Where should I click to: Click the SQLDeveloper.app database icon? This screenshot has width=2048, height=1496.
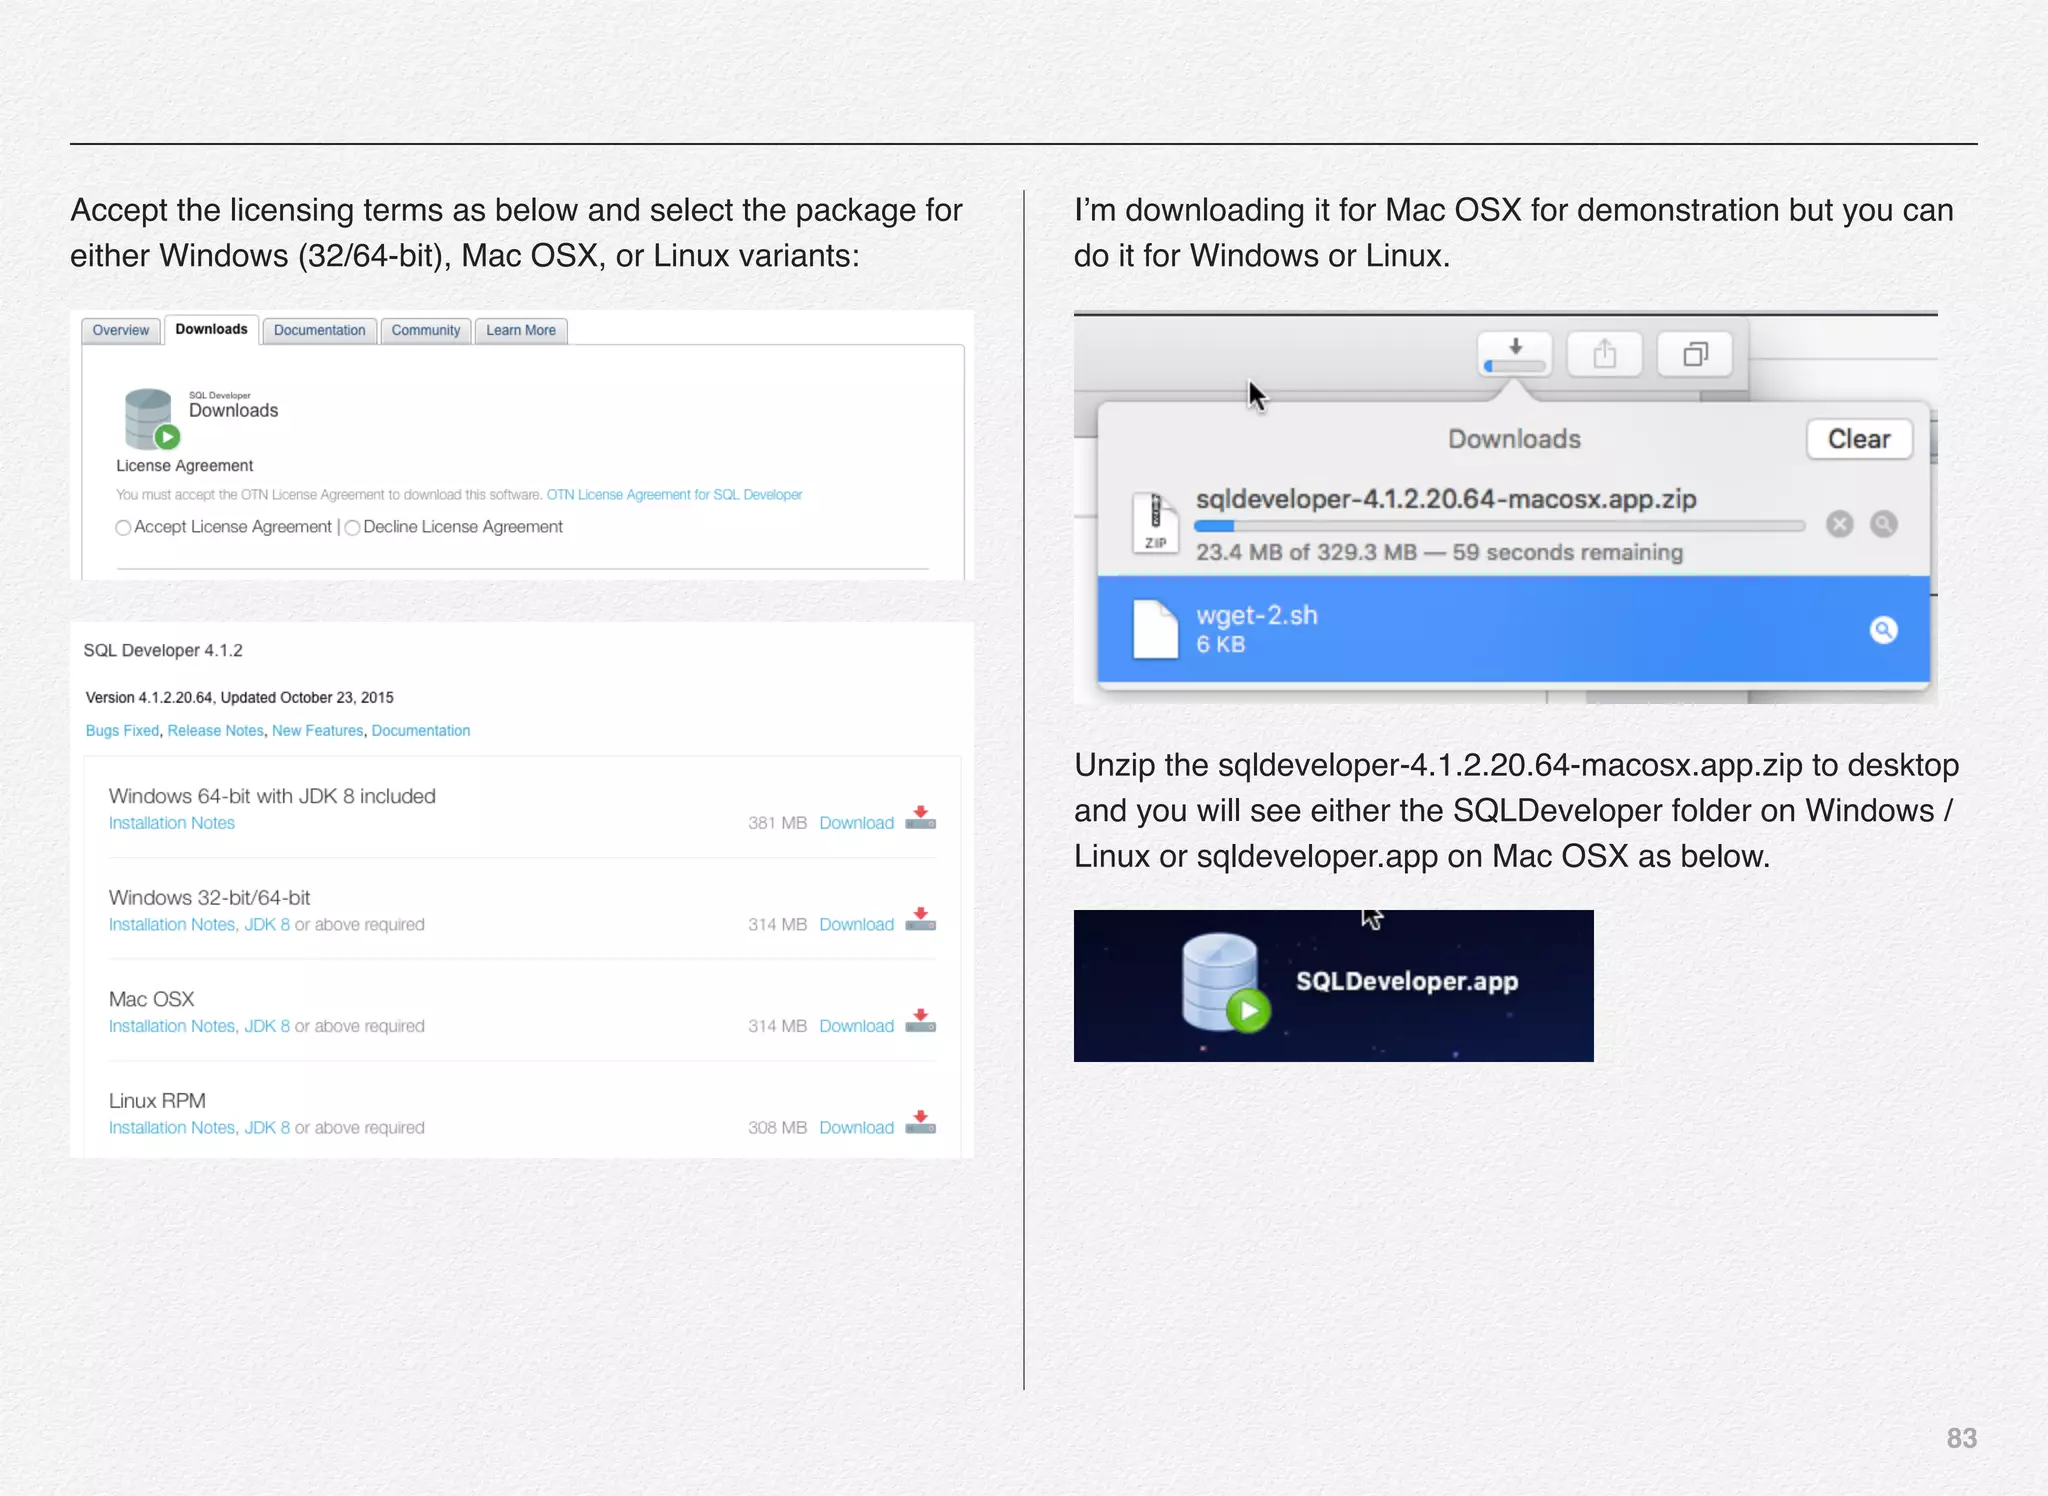pos(1225,983)
